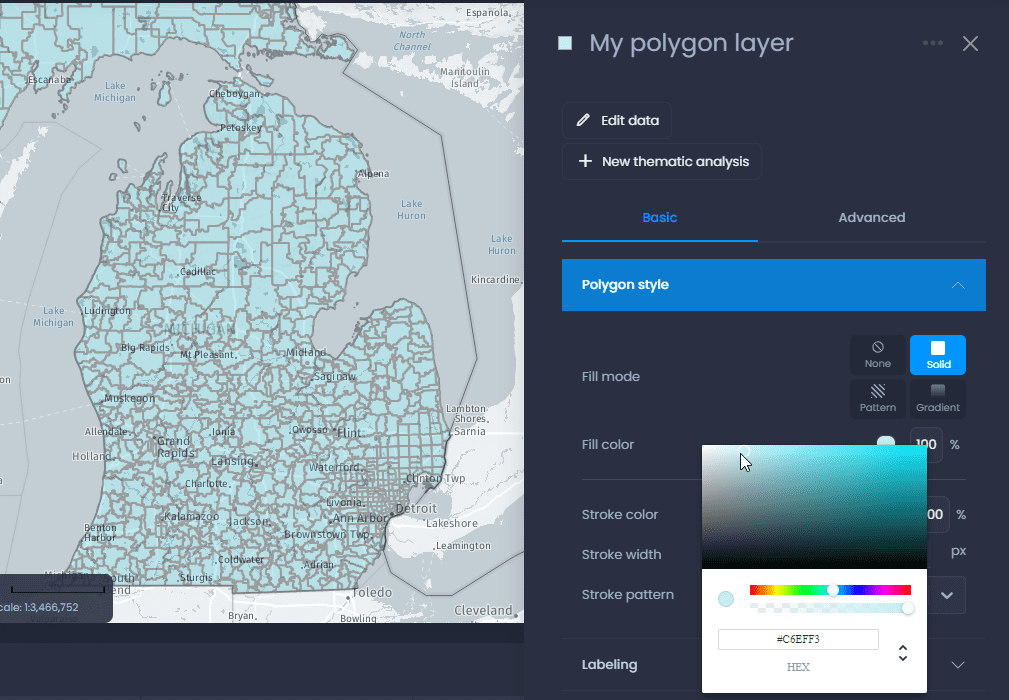Viewport: 1009px width, 700px height.
Task: Click the Manitoulin Island label on map
Action: [465, 77]
